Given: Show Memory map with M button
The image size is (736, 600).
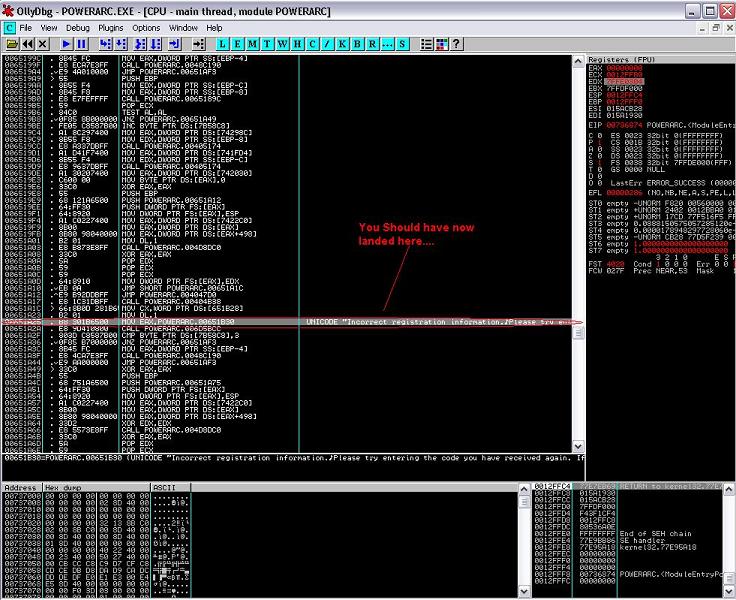Looking at the screenshot, I should click(253, 44).
